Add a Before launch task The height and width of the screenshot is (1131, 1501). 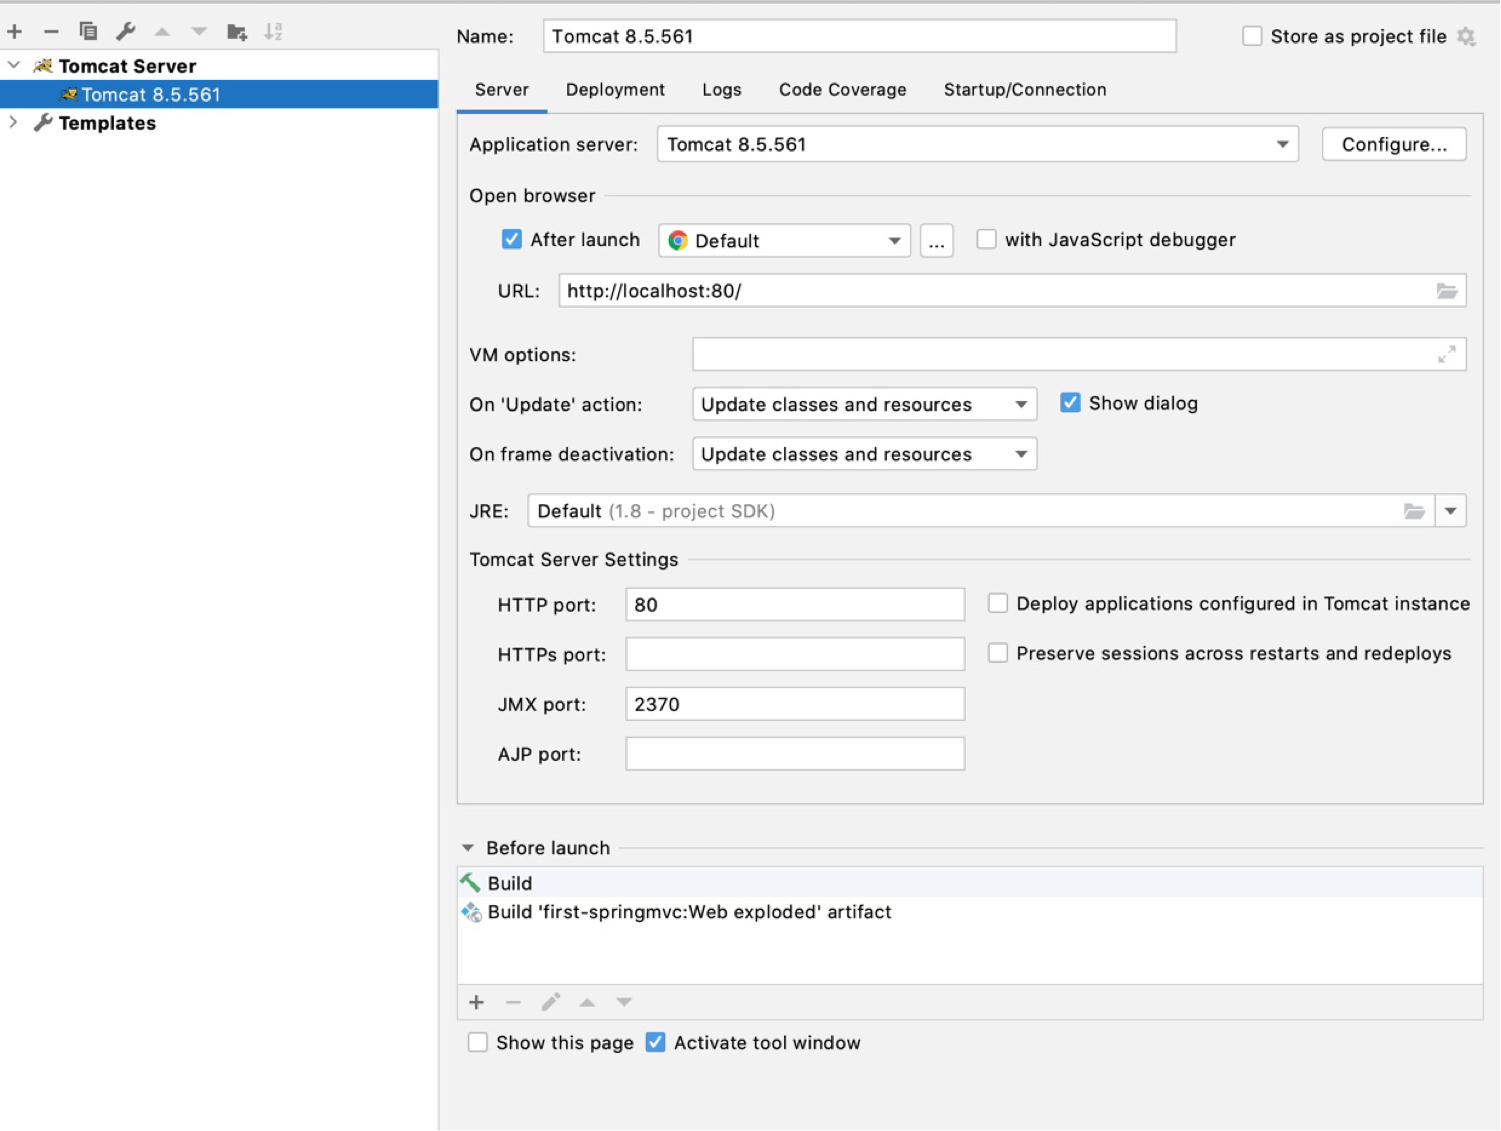tap(477, 1002)
